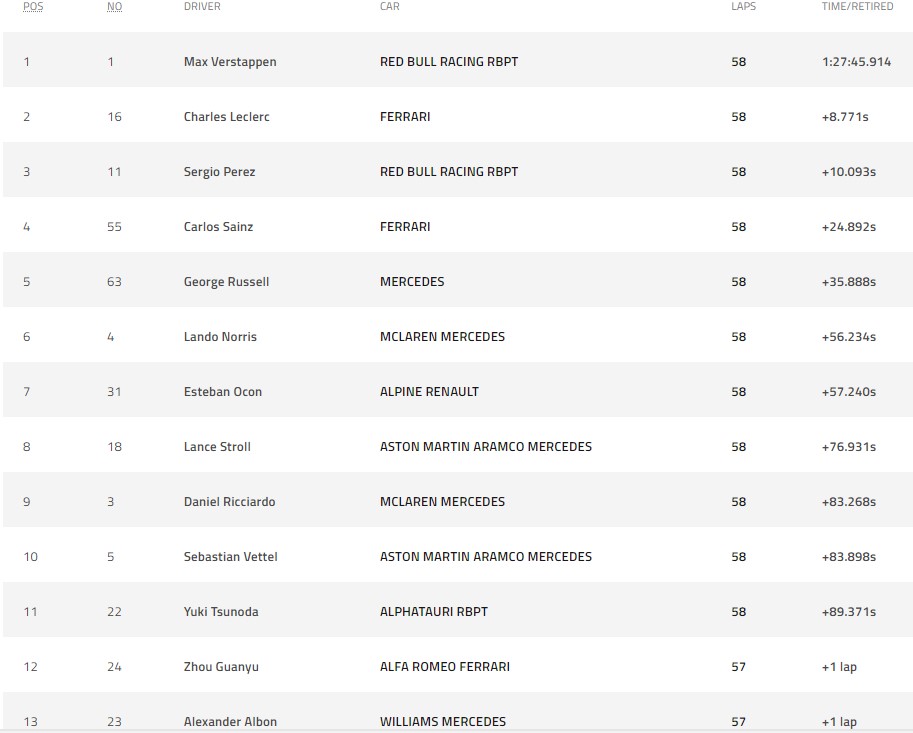Click Sebastian Vettel's name
The height and width of the screenshot is (733, 913).
pyautogui.click(x=231, y=557)
